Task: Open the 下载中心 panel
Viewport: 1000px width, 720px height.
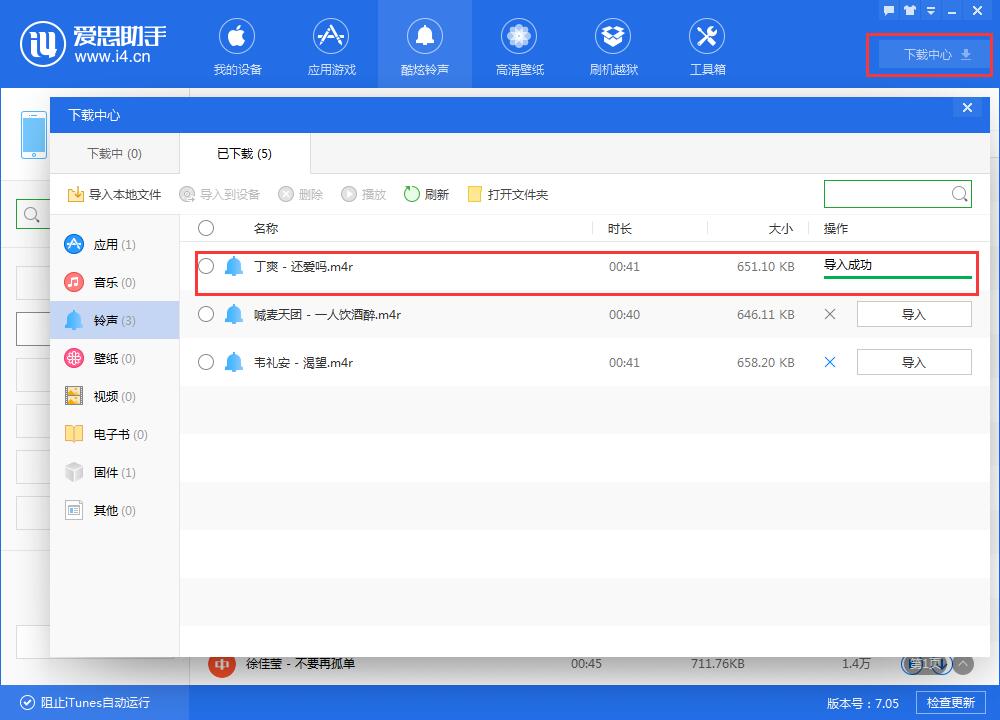Action: click(x=929, y=55)
